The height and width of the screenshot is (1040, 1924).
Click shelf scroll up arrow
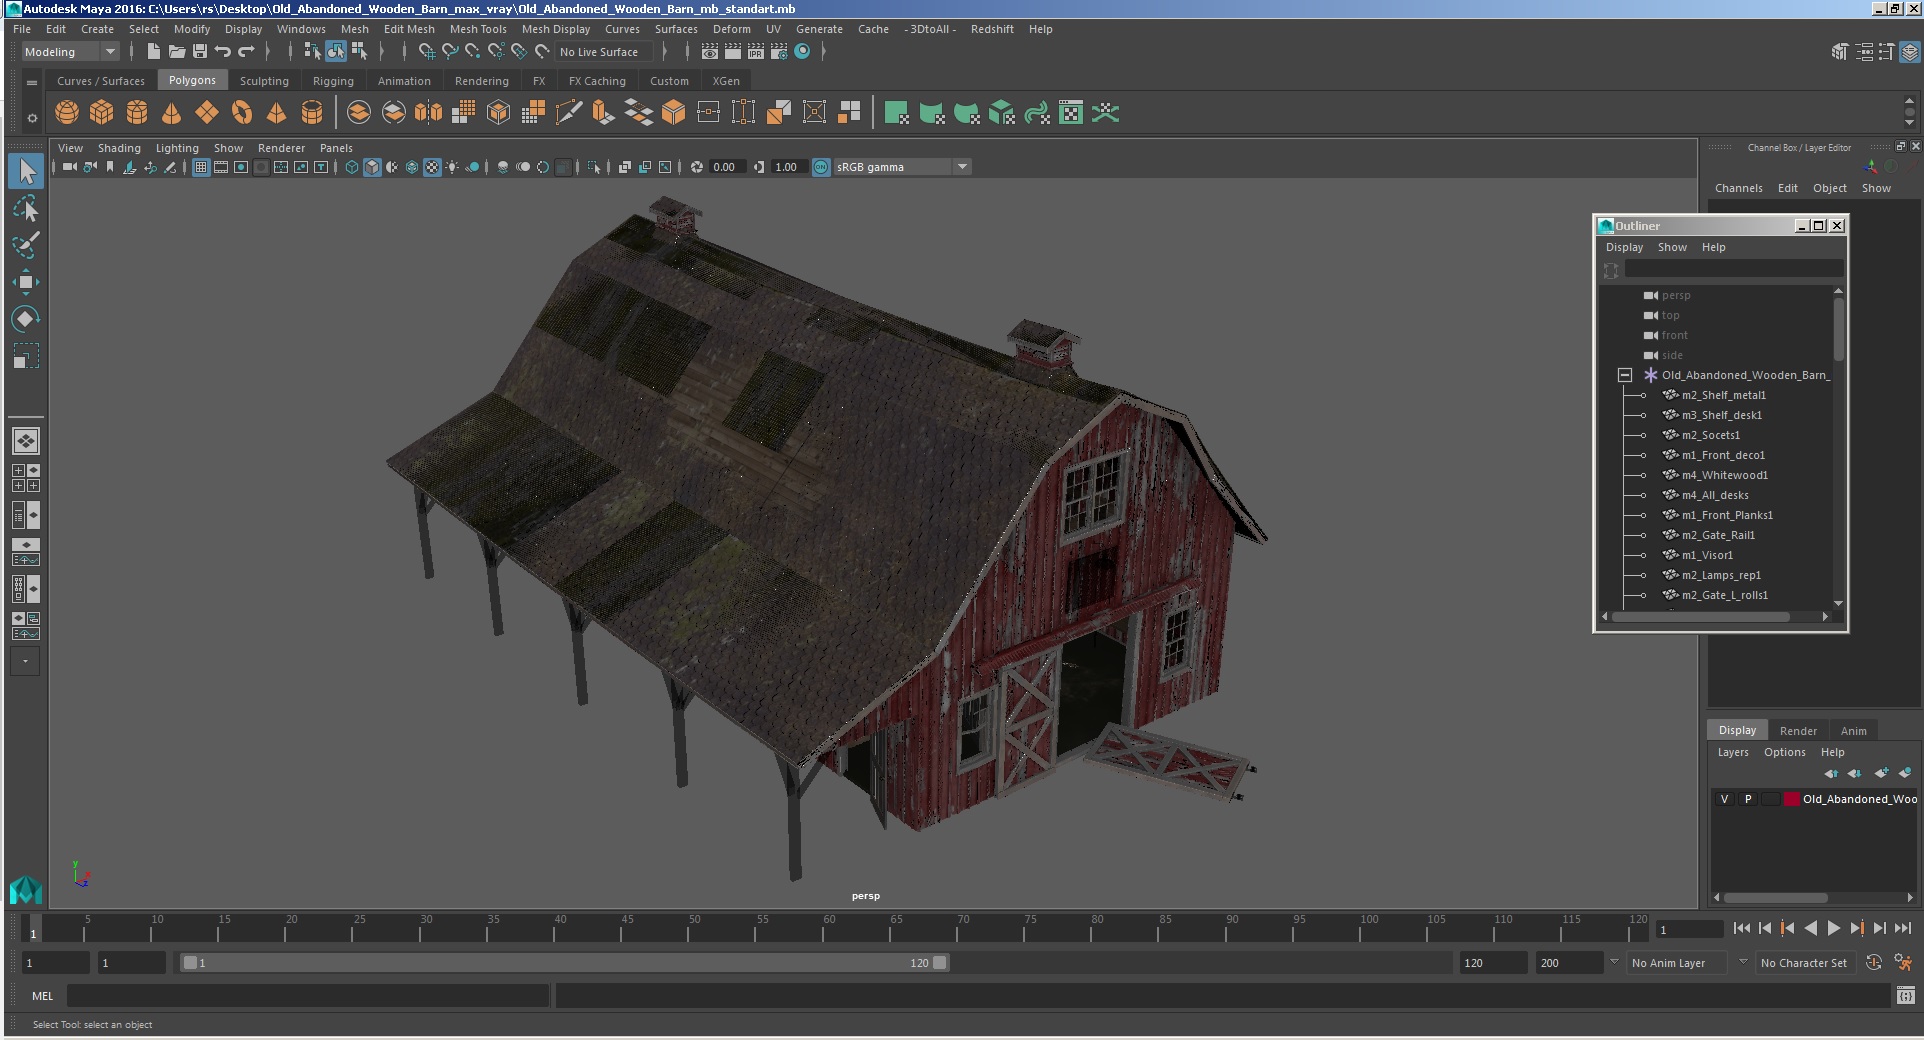tap(1909, 100)
